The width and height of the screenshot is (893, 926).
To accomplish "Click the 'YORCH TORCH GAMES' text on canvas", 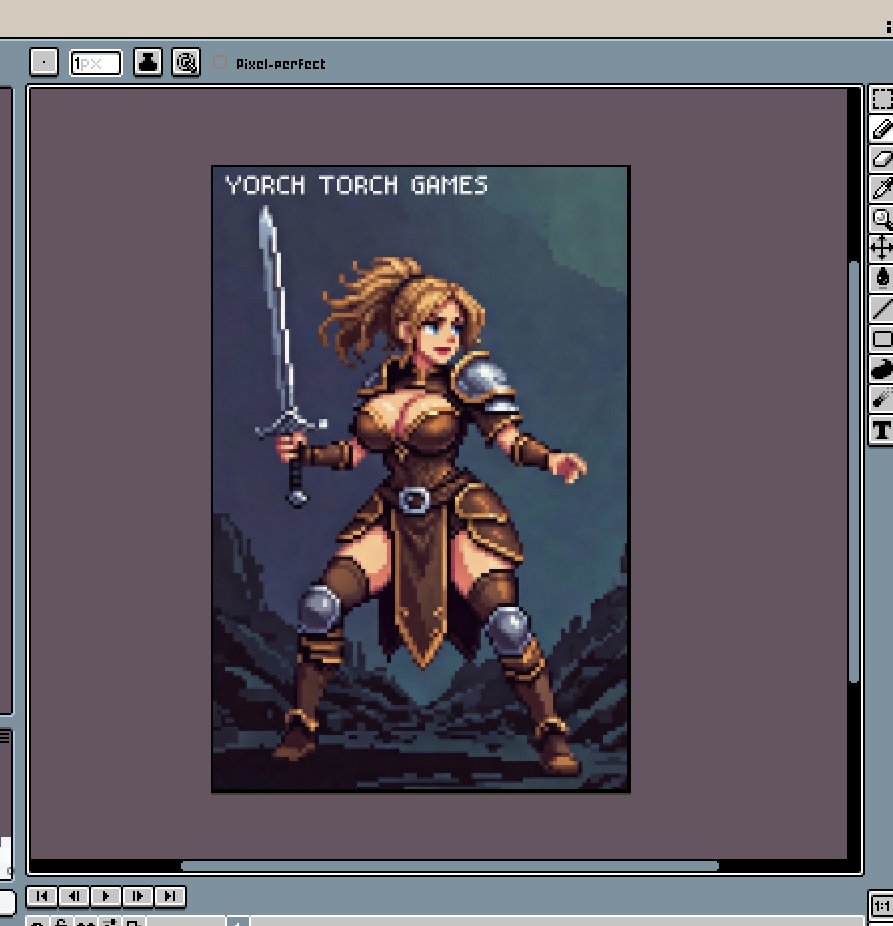I will (x=356, y=185).
